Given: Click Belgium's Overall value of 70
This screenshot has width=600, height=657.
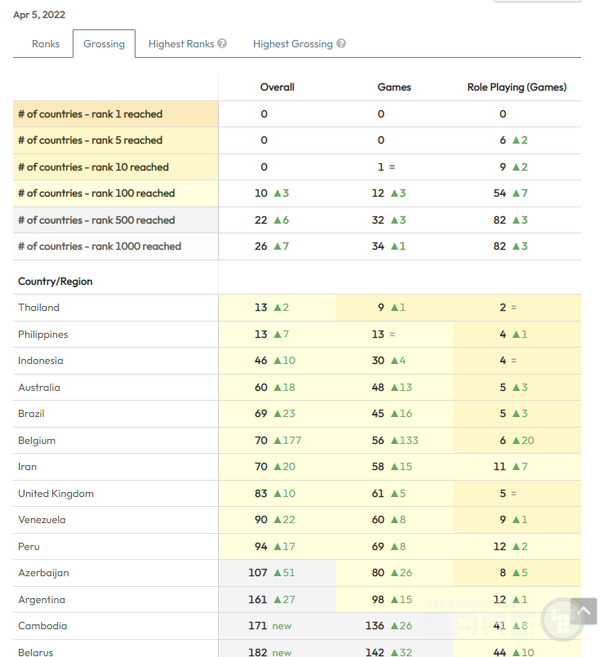Looking at the screenshot, I should (x=261, y=441).
